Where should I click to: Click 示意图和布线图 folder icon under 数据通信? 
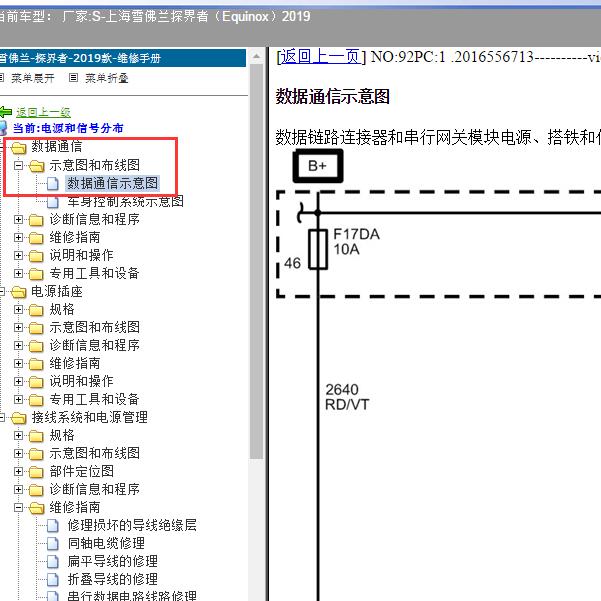click(x=37, y=166)
